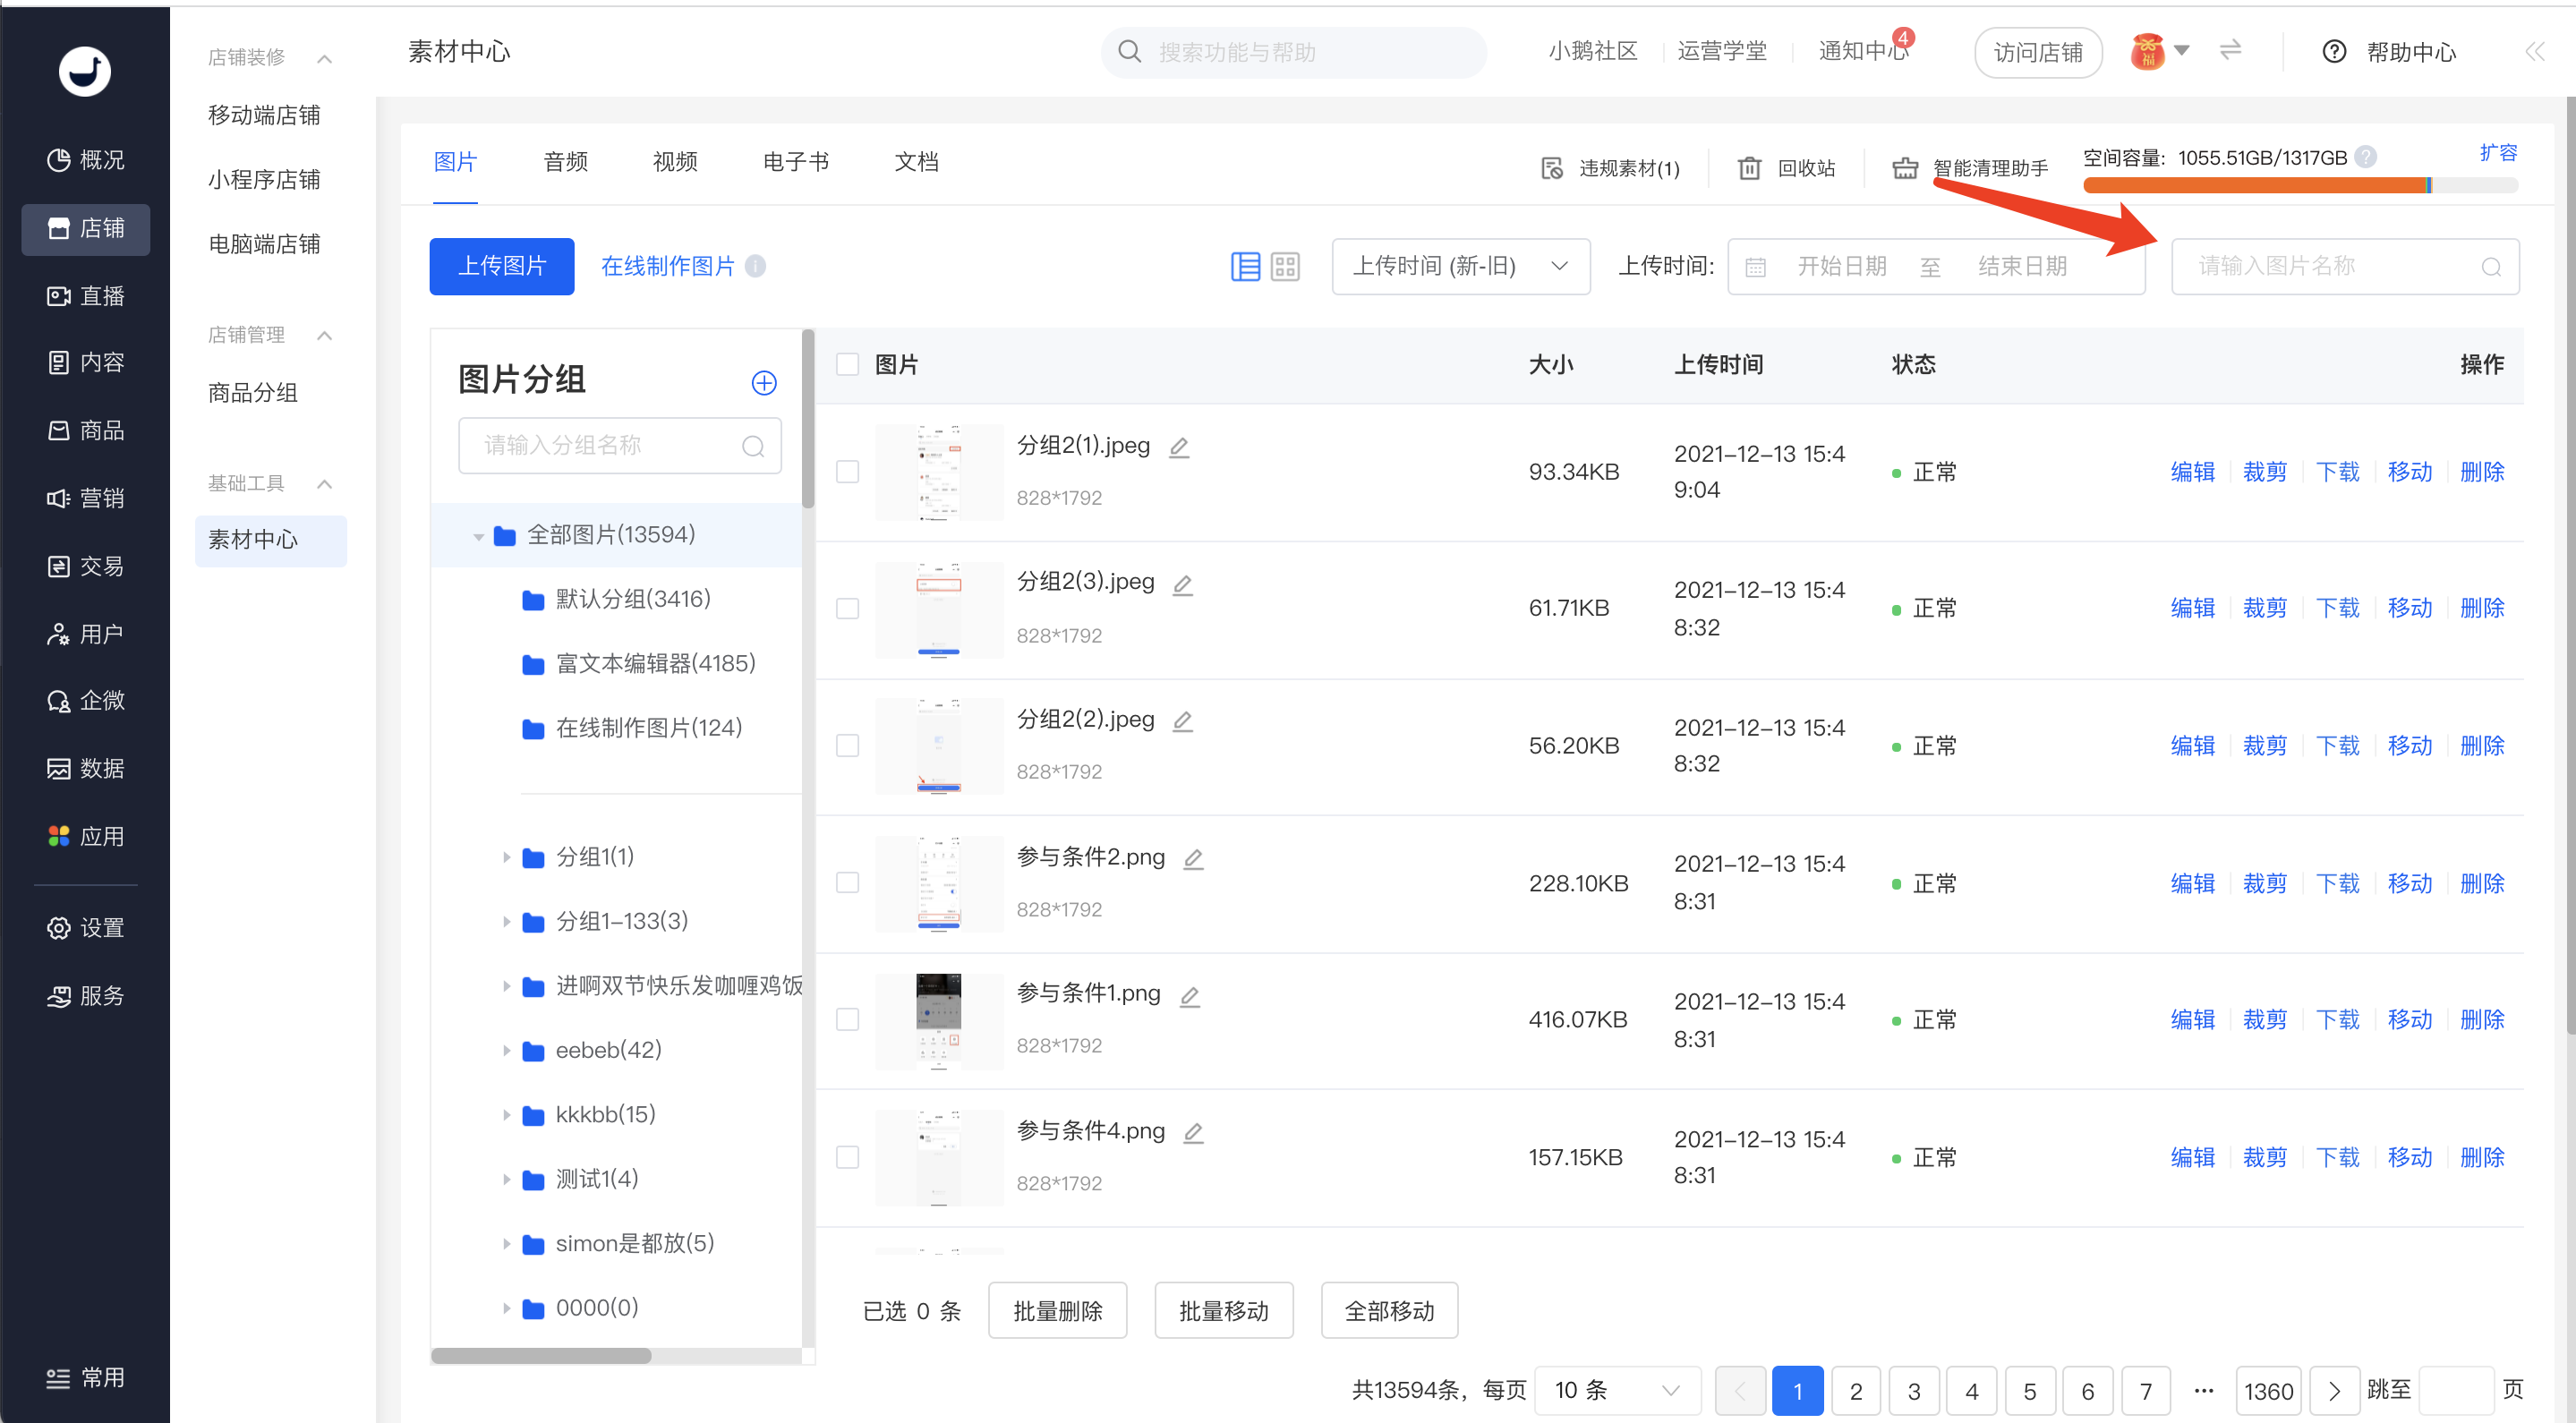Image resolution: width=2576 pixels, height=1423 pixels.
Task: Expand the 分组1(1) folder
Action: point(506,858)
